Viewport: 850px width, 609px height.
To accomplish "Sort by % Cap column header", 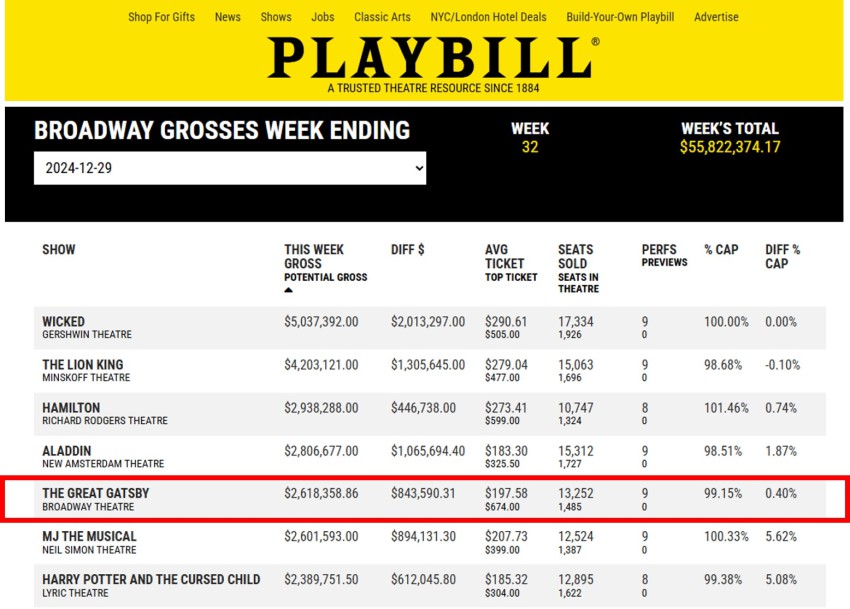I will [x=721, y=249].
